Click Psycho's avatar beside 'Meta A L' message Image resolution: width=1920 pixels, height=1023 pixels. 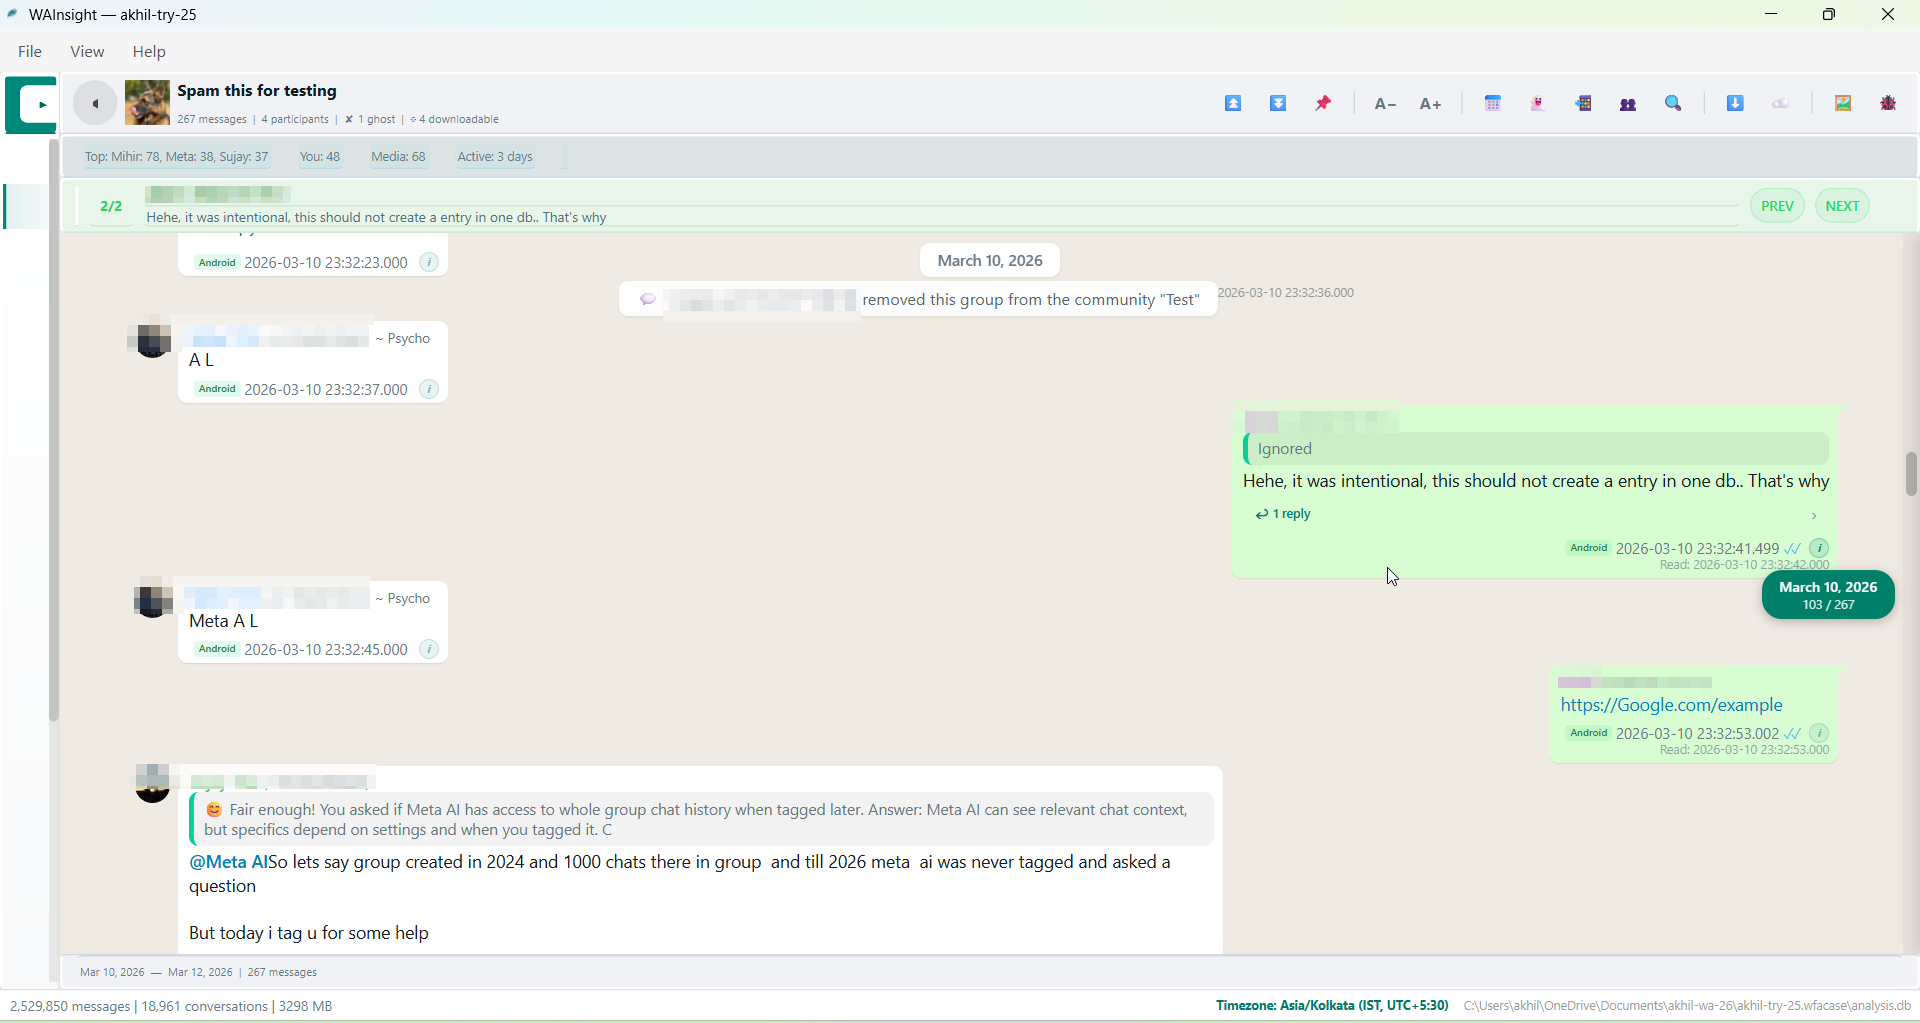click(152, 599)
